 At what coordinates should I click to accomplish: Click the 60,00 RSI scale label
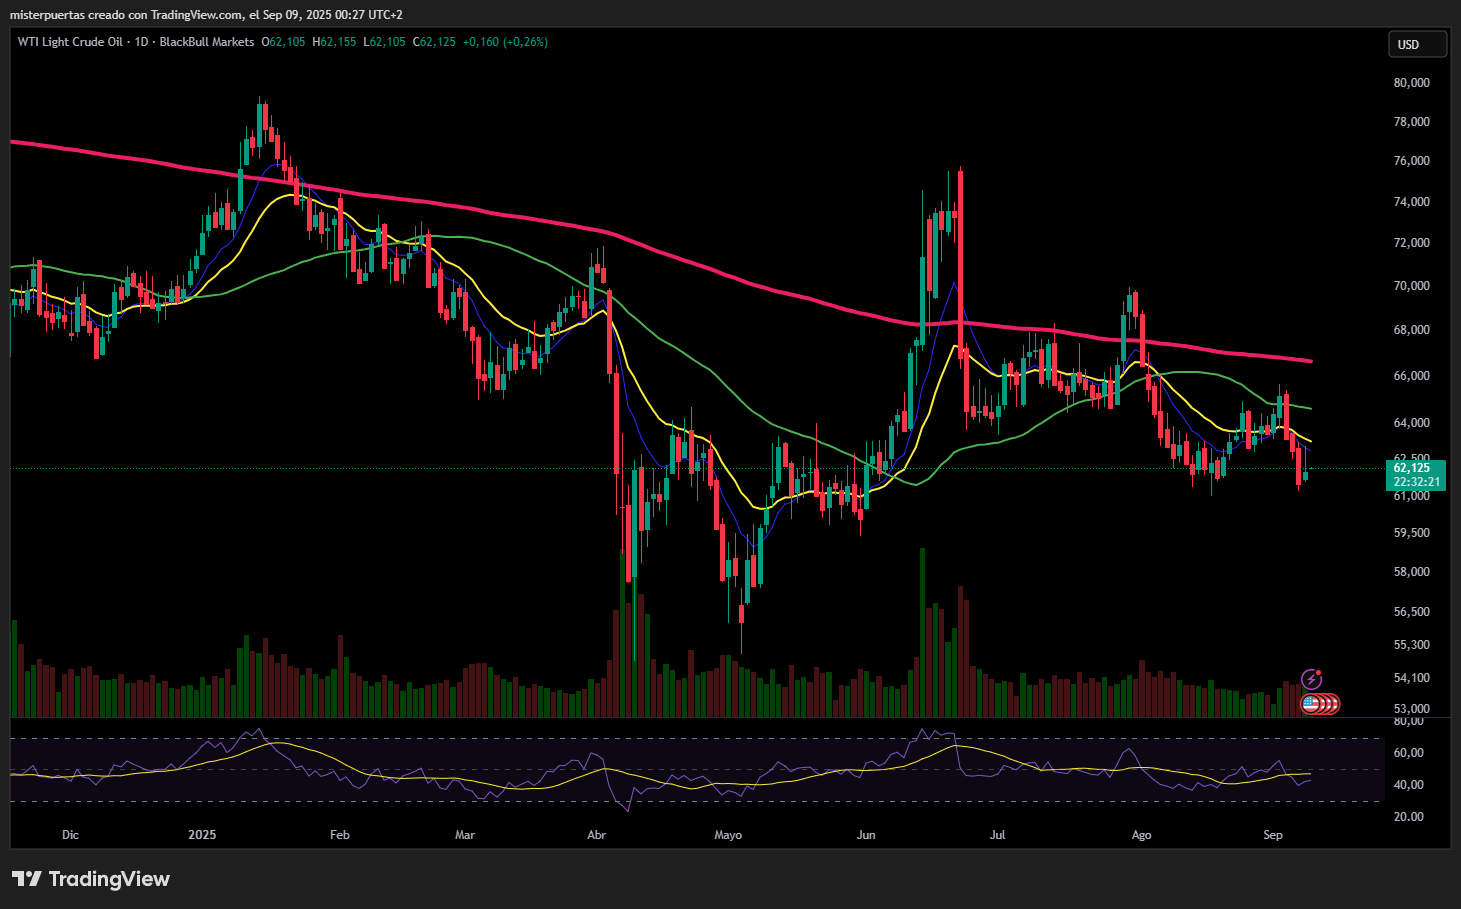pos(1408,753)
